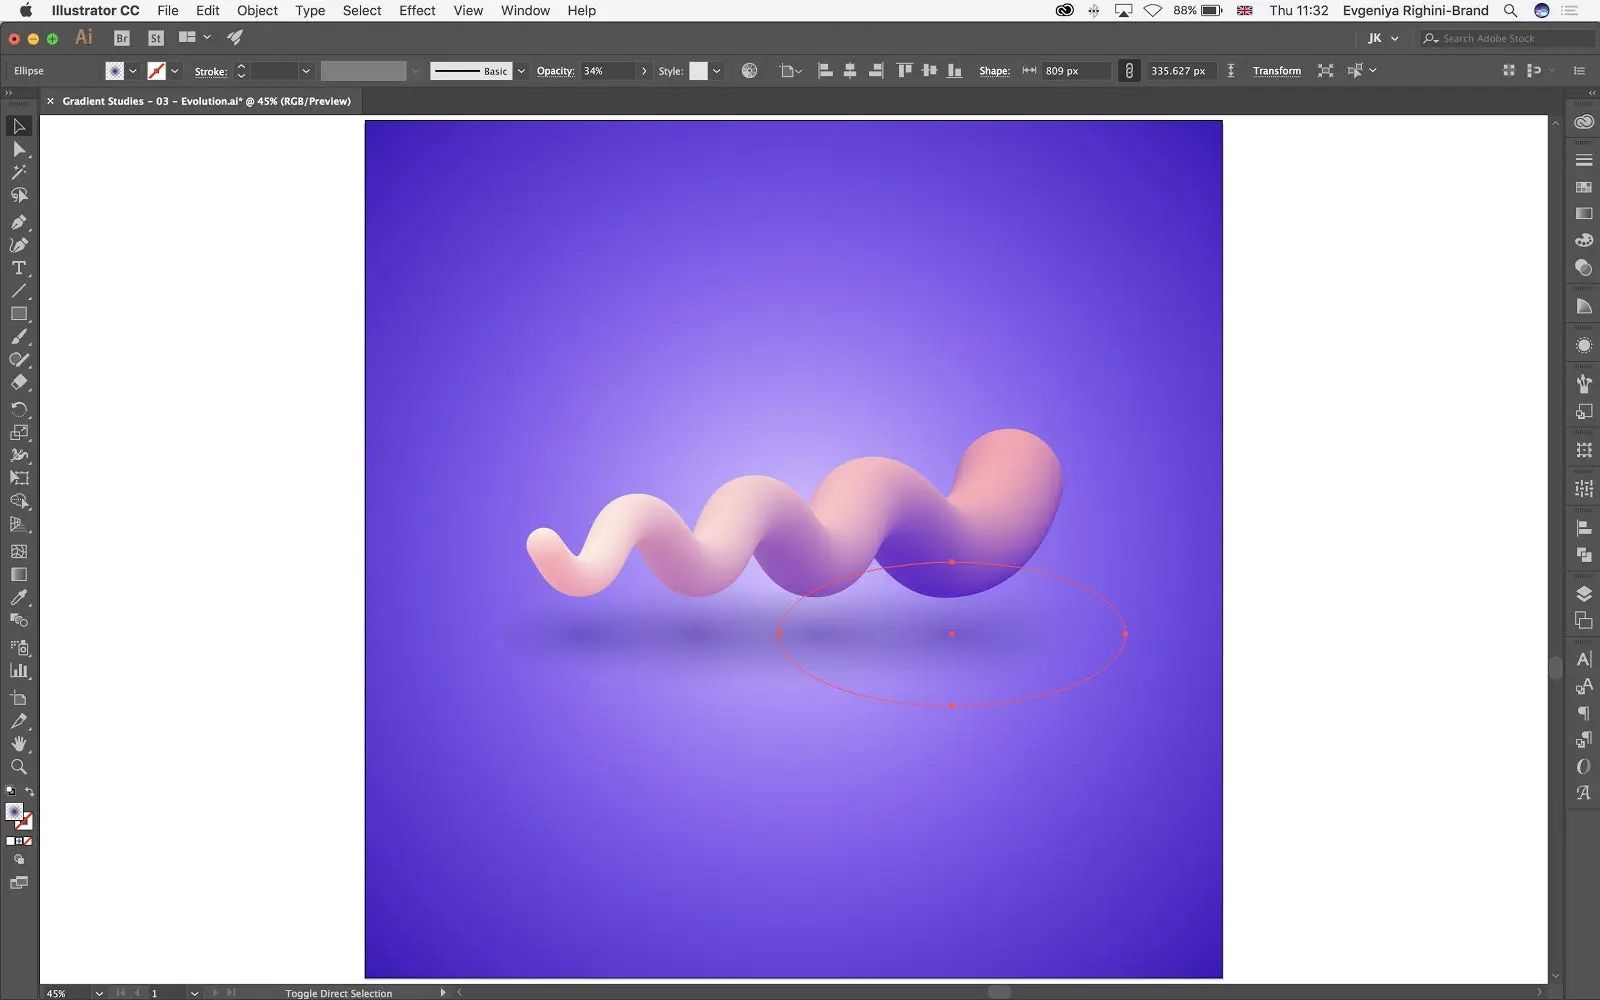Open the Recolor Artwork wheel icon
This screenshot has height=1000, width=1600.
[749, 71]
